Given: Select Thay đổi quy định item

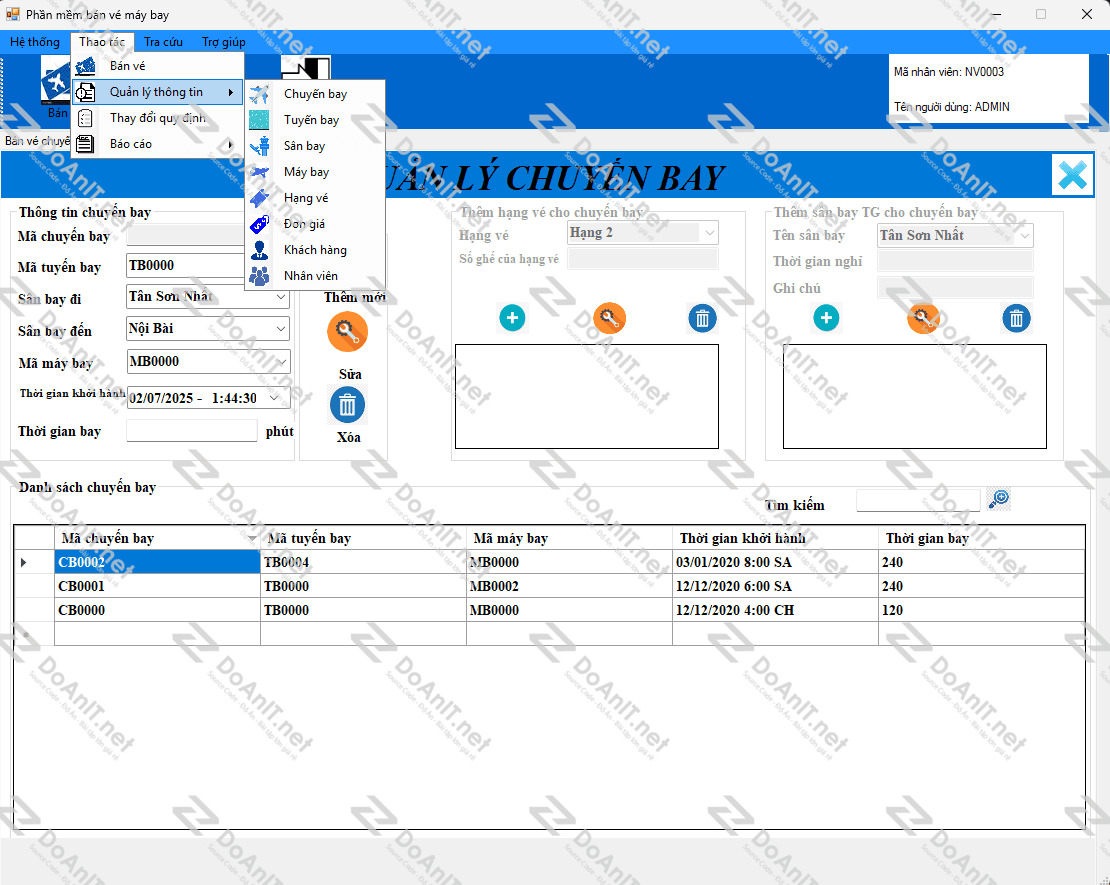Looking at the screenshot, I should [x=157, y=118].
